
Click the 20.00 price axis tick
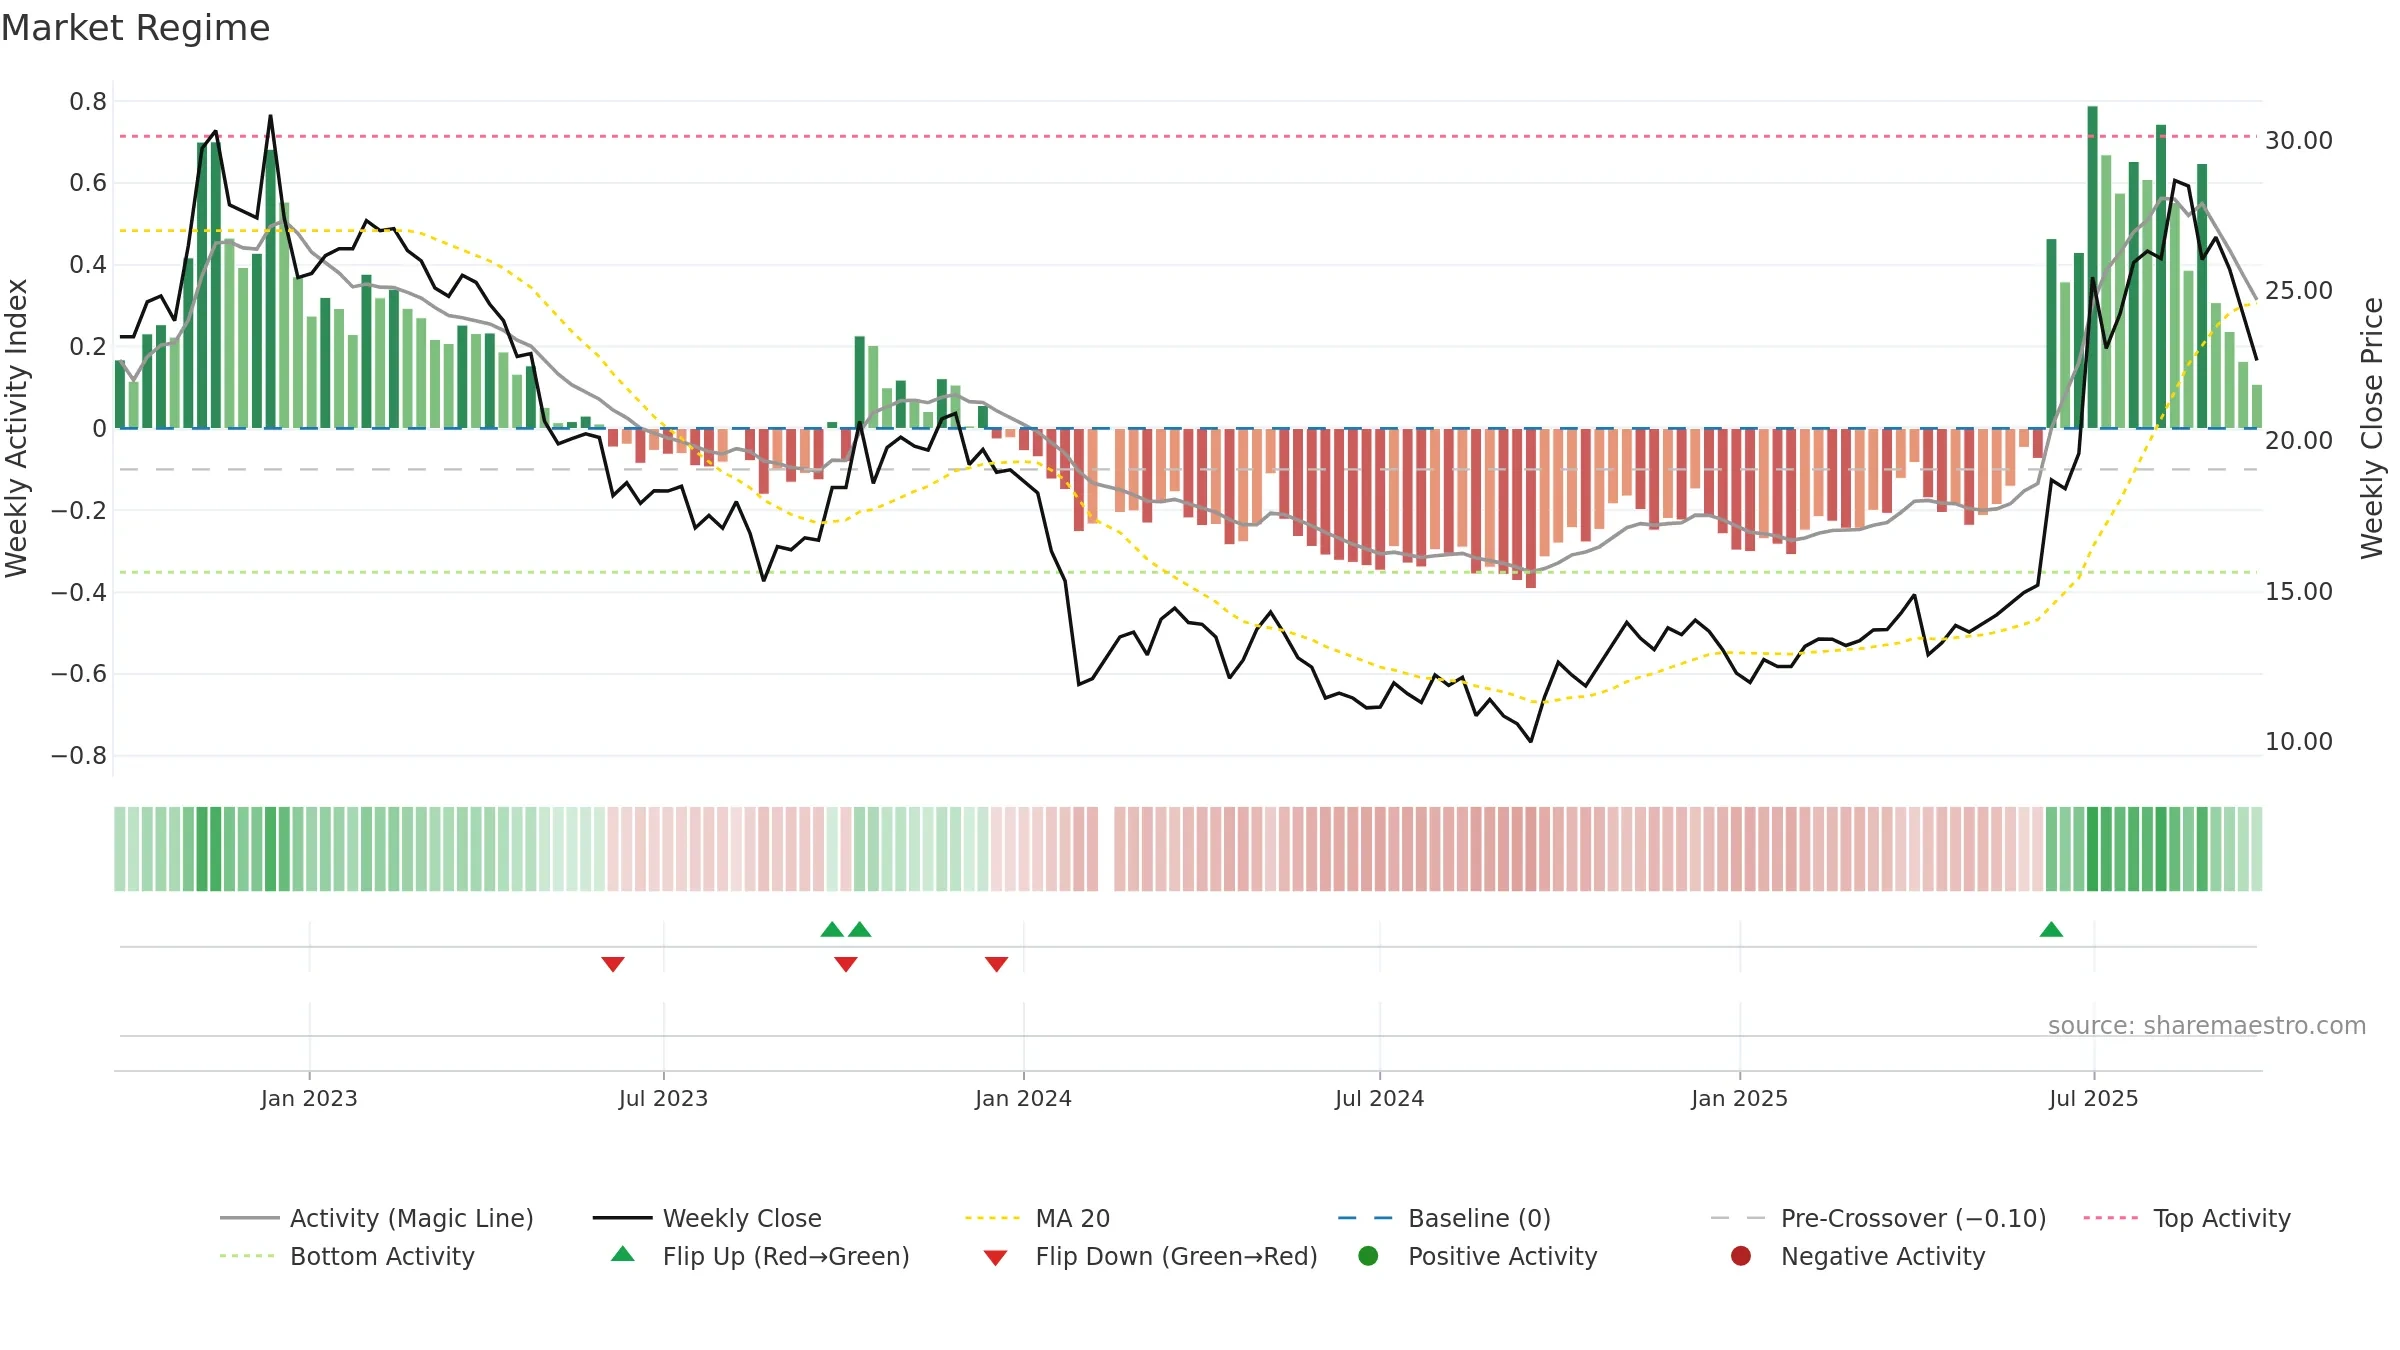point(2299,440)
